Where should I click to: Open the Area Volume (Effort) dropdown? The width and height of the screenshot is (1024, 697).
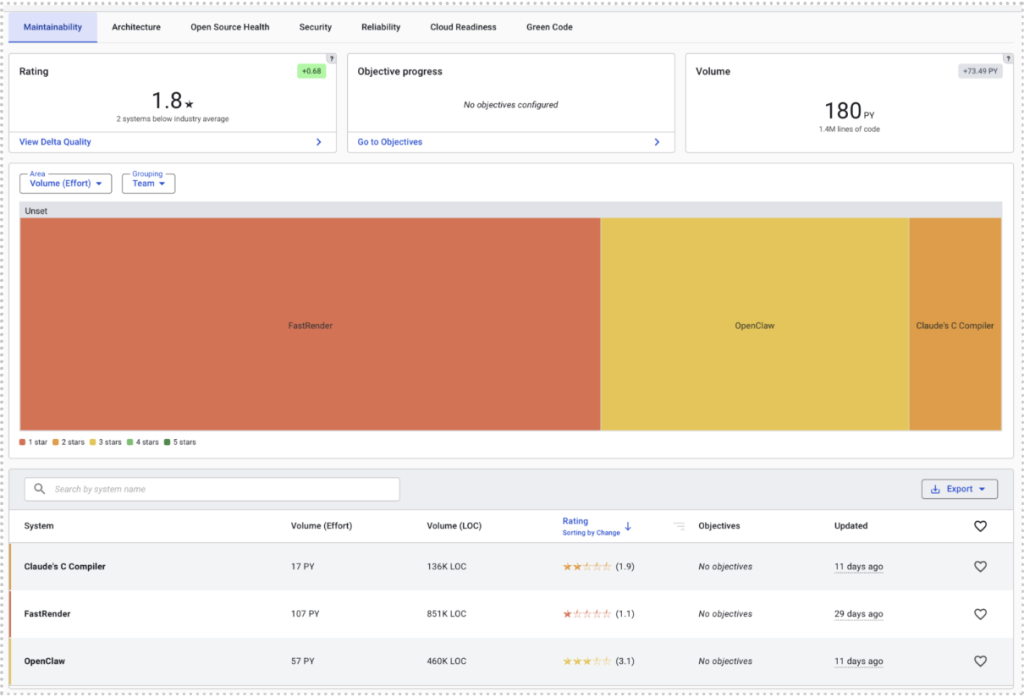point(66,183)
